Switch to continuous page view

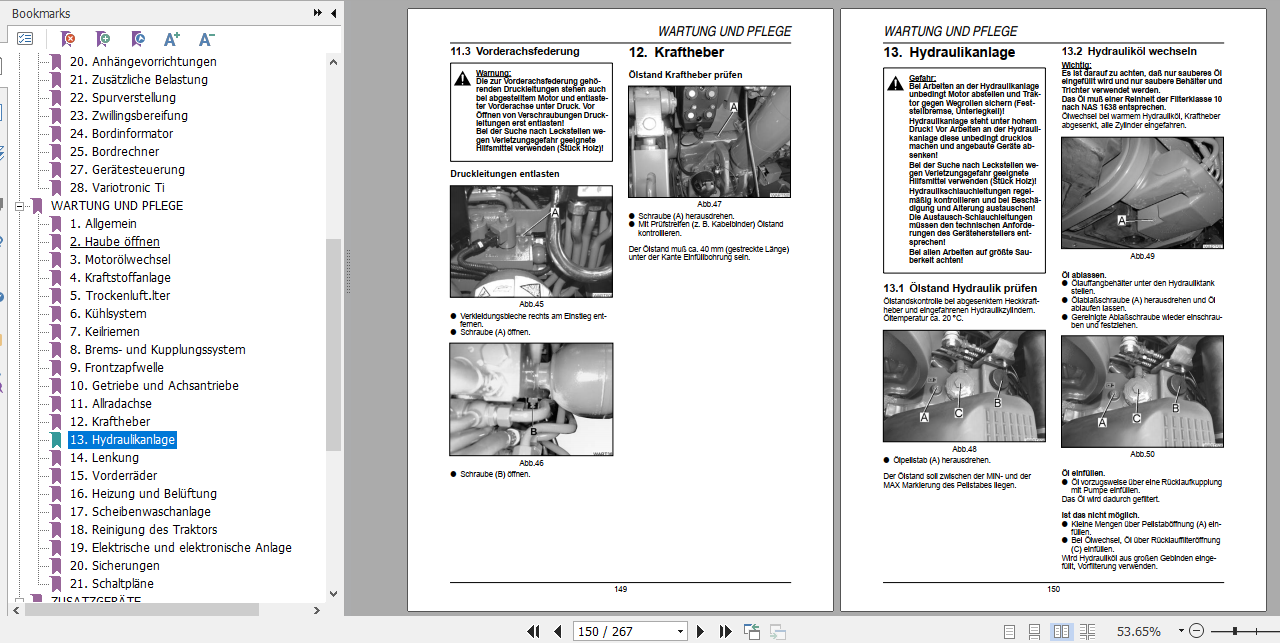pyautogui.click(x=1035, y=631)
